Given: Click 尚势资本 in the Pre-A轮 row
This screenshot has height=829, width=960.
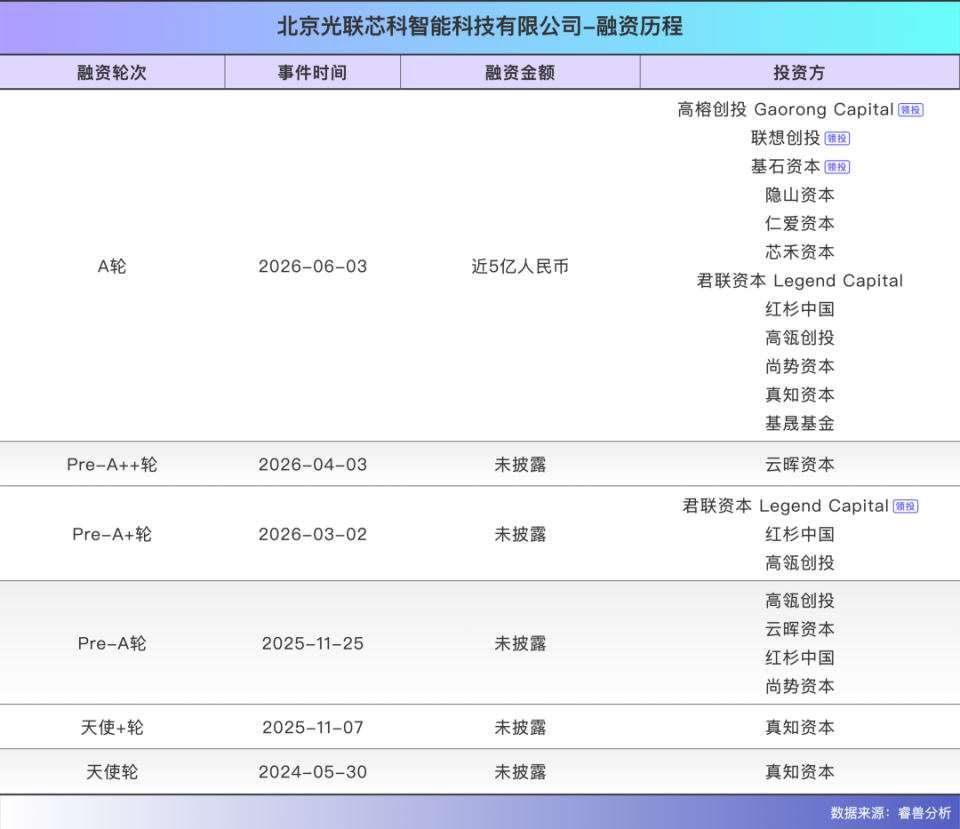Looking at the screenshot, I should 800,686.
